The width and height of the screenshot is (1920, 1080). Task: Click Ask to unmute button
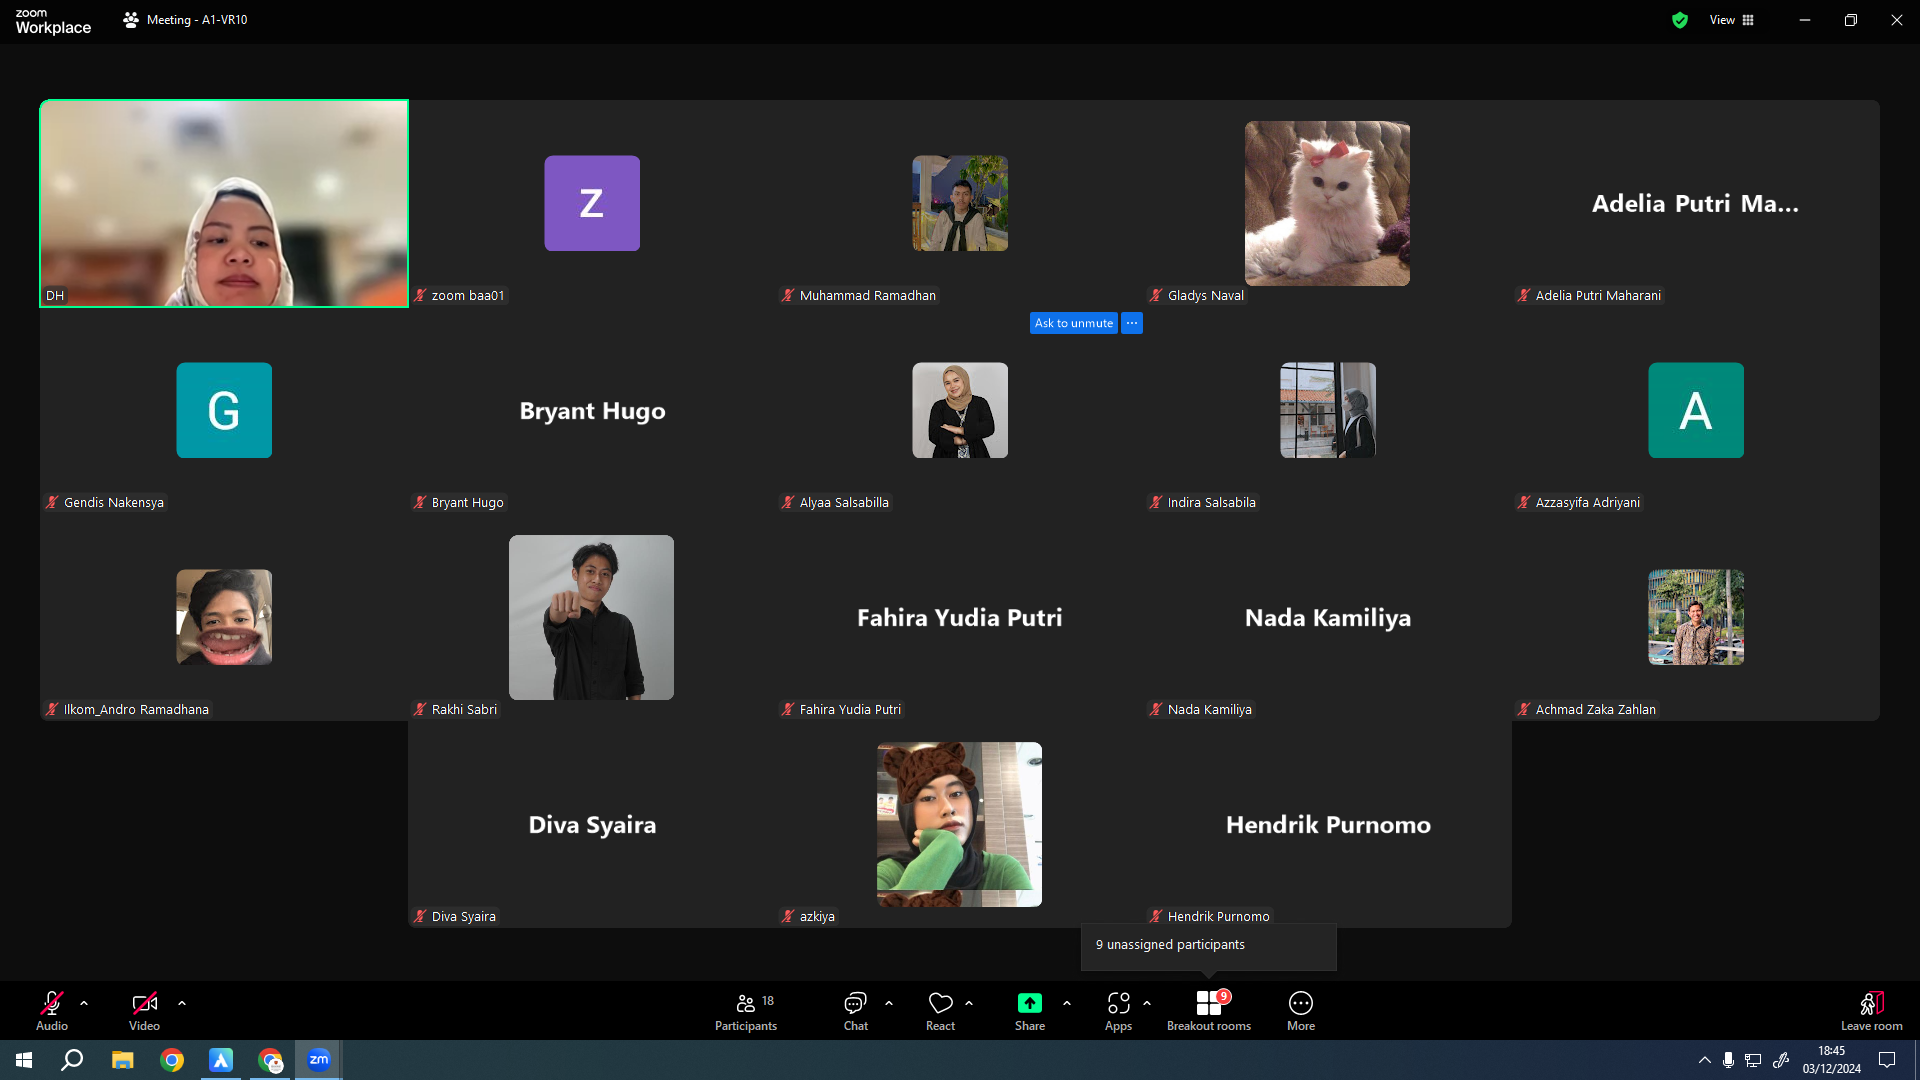pos(1074,323)
